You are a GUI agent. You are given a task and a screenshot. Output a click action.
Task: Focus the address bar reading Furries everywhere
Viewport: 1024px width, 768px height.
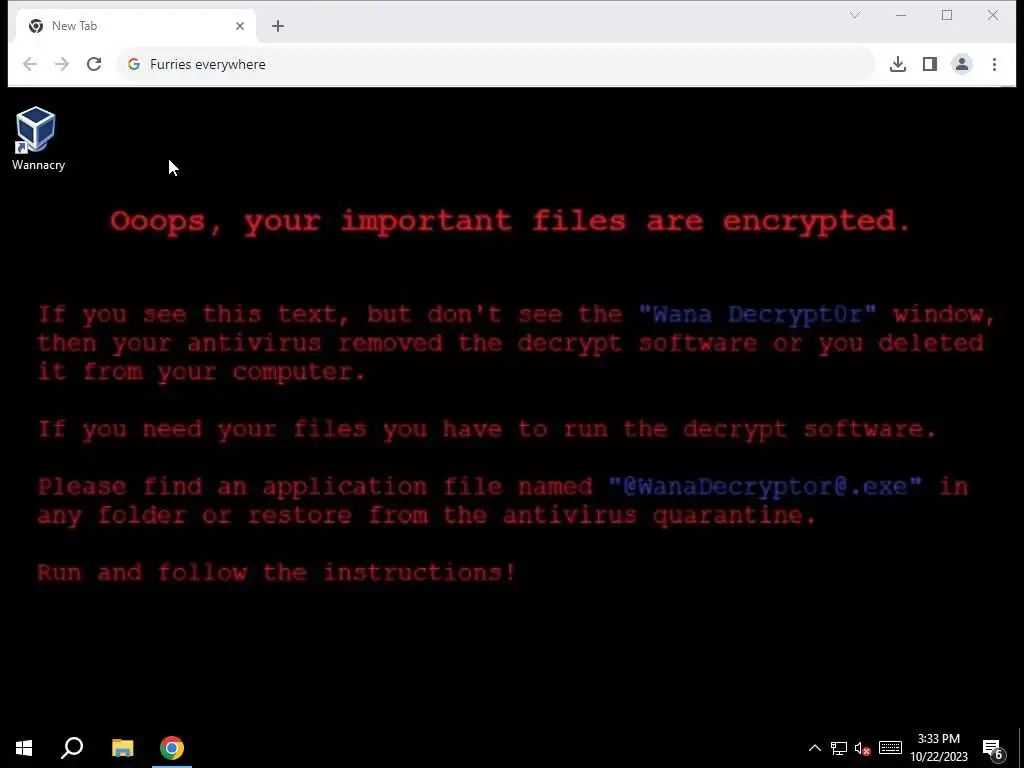click(x=496, y=64)
